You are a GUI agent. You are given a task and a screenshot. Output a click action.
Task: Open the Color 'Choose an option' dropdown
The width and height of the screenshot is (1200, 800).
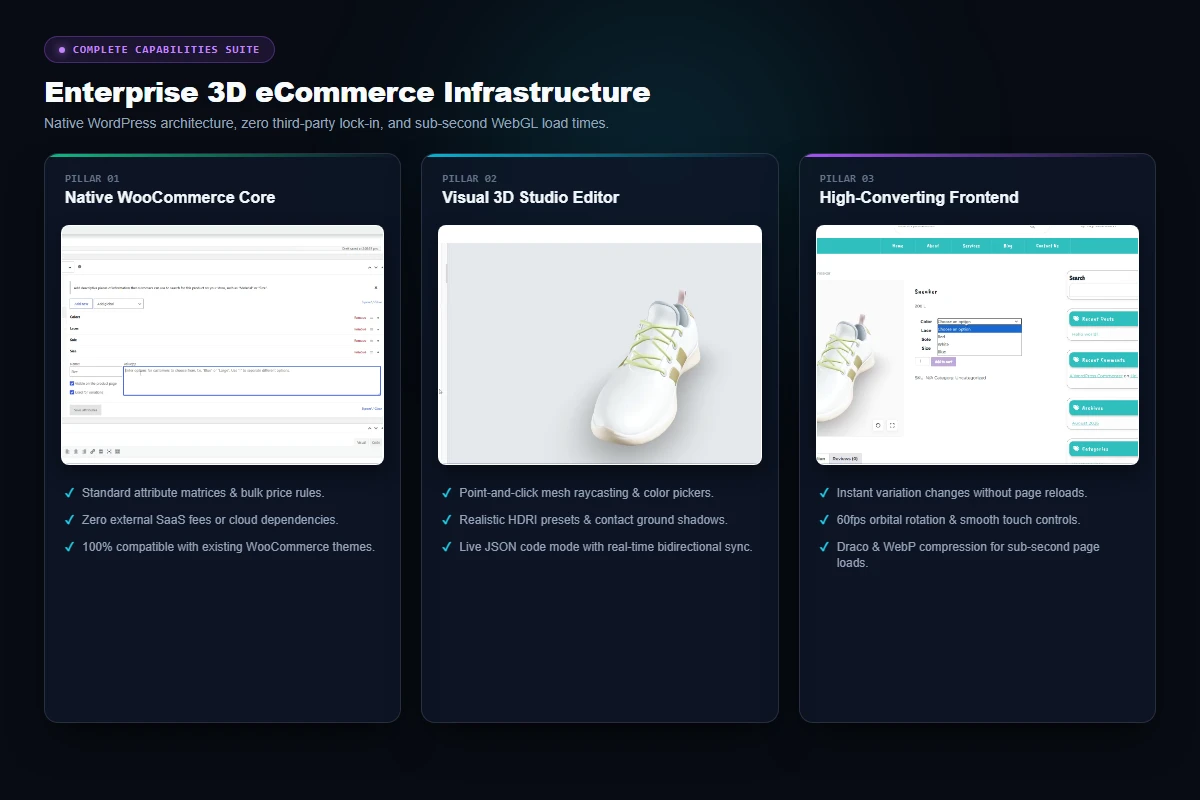click(979, 321)
